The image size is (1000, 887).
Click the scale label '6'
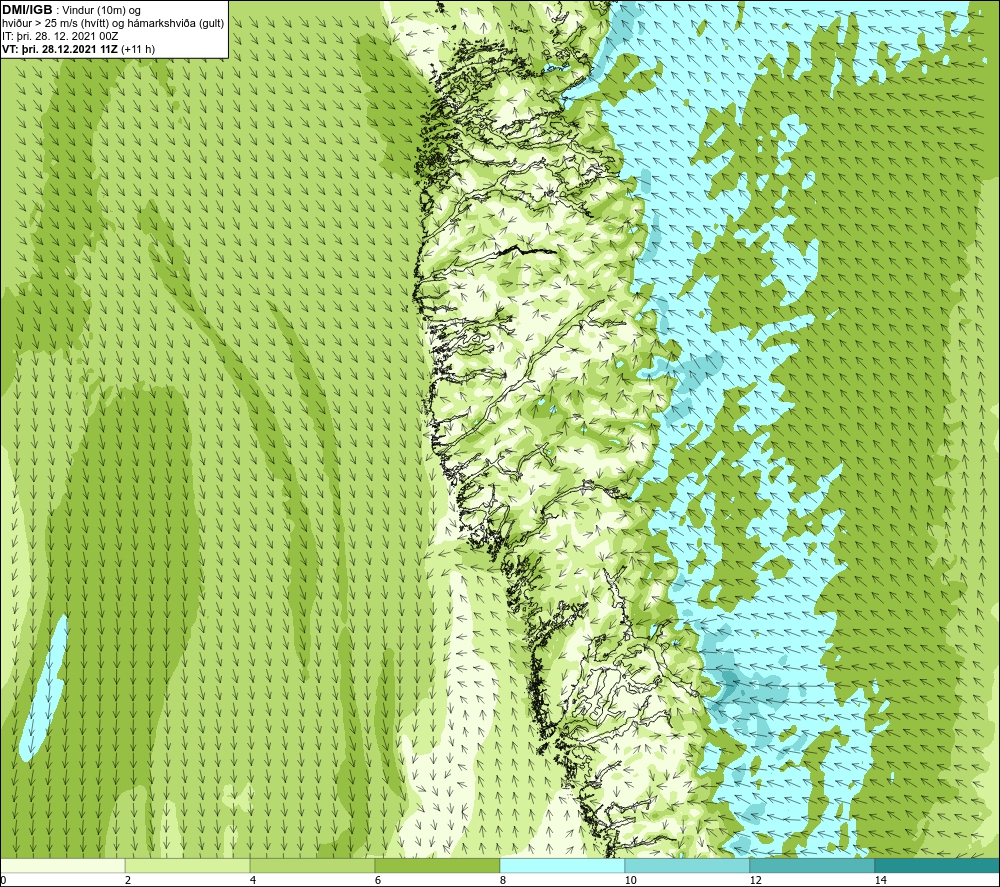click(x=378, y=880)
